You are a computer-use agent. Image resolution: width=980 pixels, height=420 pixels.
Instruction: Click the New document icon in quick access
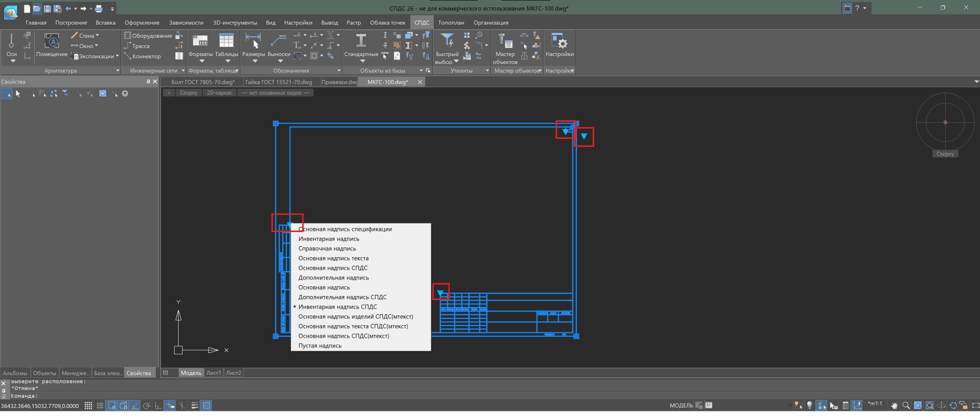pyautogui.click(x=27, y=9)
